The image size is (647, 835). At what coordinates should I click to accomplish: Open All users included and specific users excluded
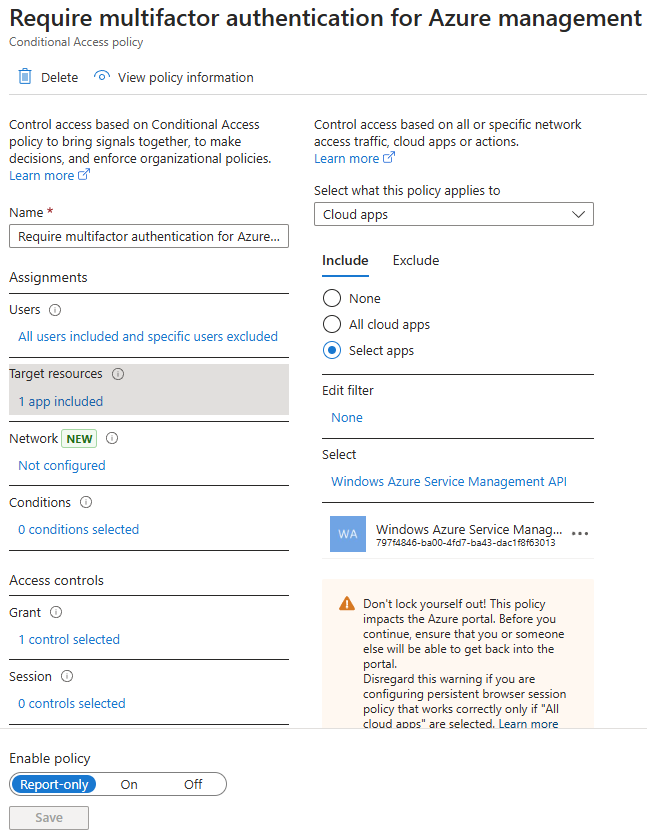pos(148,337)
